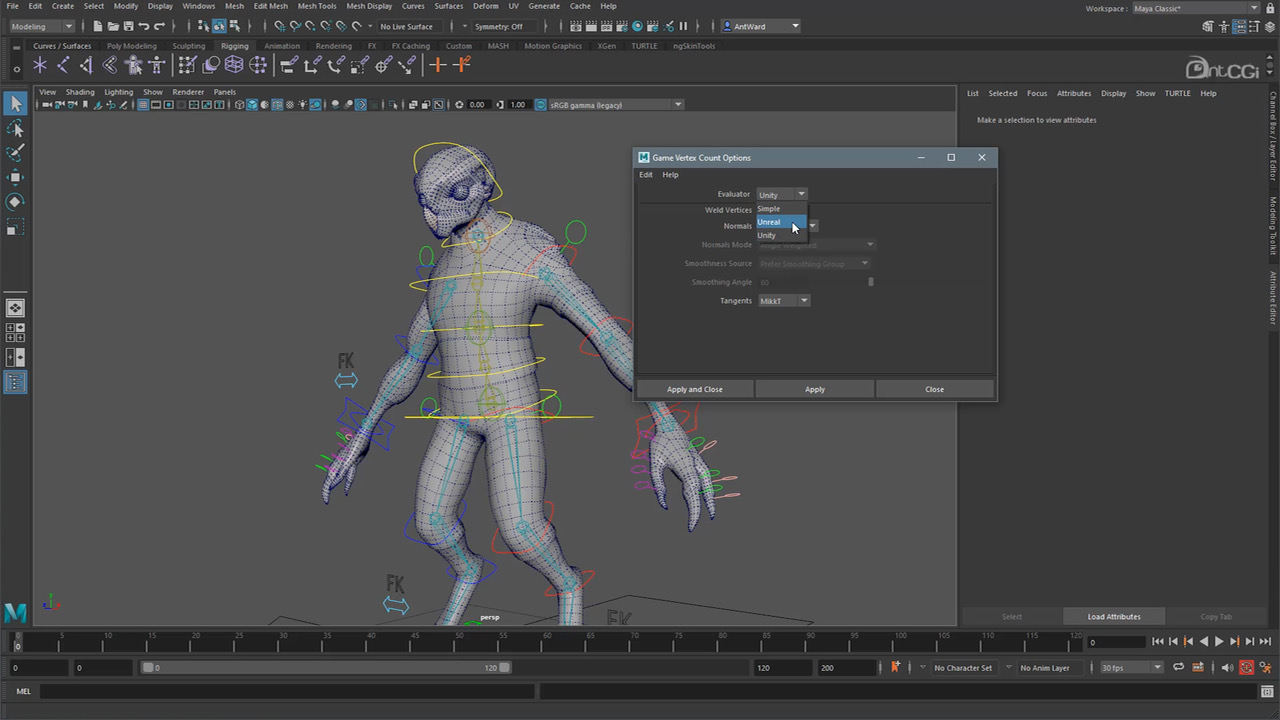The width and height of the screenshot is (1280, 720).
Task: Open the 30 fps frame rate dropdown
Action: pyautogui.click(x=1131, y=668)
